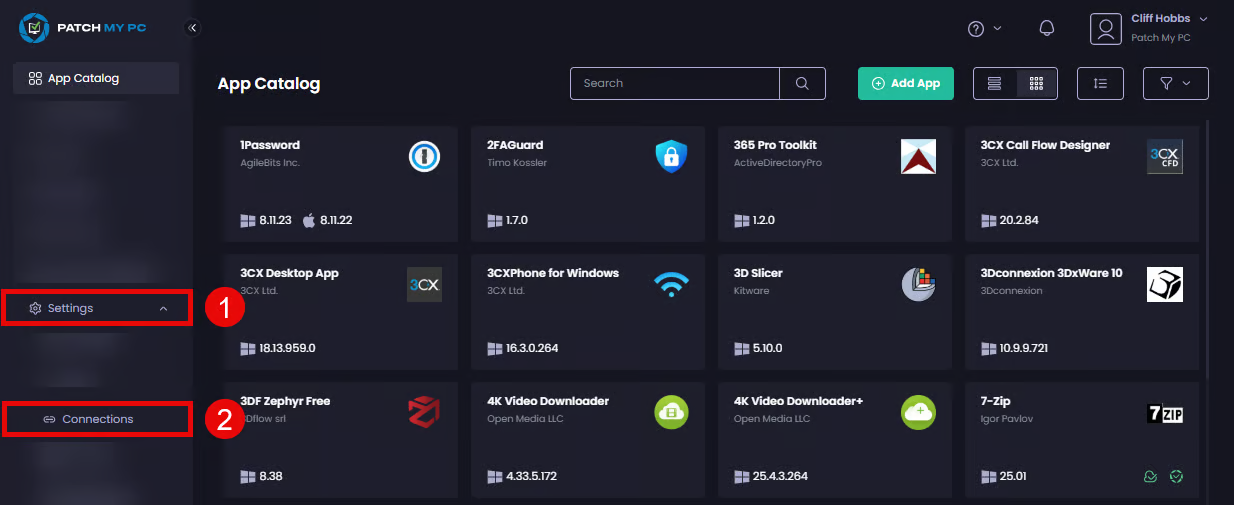Screen dimensions: 1234x505
Task: Open Connections under Settings
Action: pyautogui.click(x=97, y=419)
